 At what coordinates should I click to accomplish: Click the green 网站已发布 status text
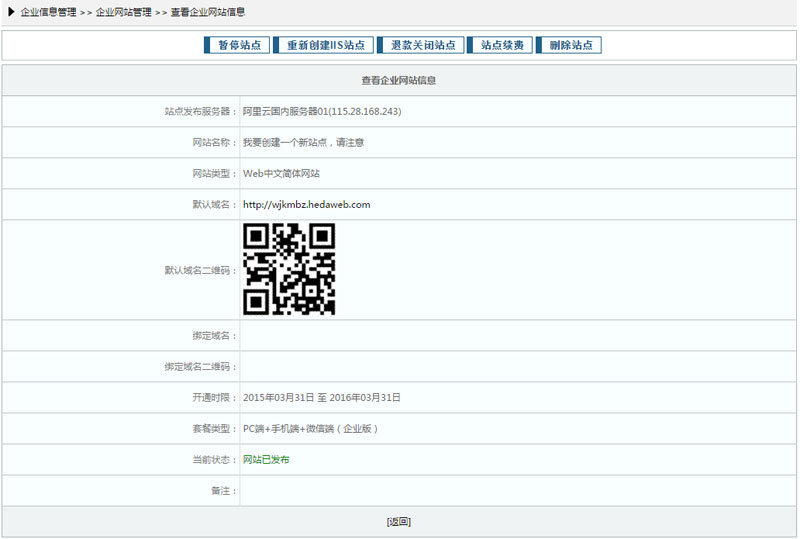coord(267,460)
